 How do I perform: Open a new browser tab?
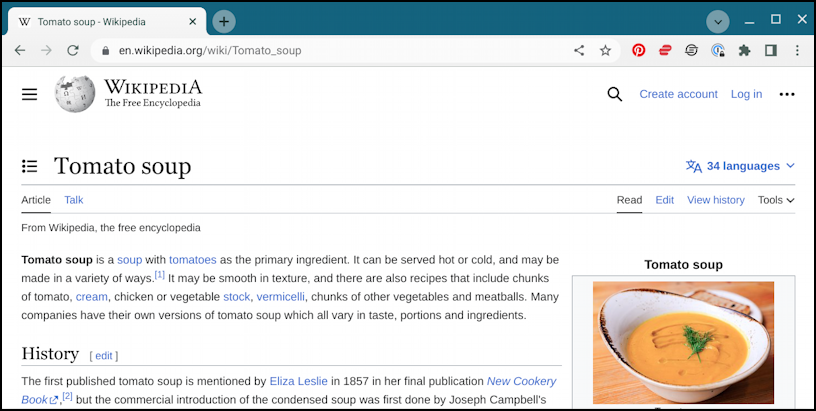pos(224,22)
